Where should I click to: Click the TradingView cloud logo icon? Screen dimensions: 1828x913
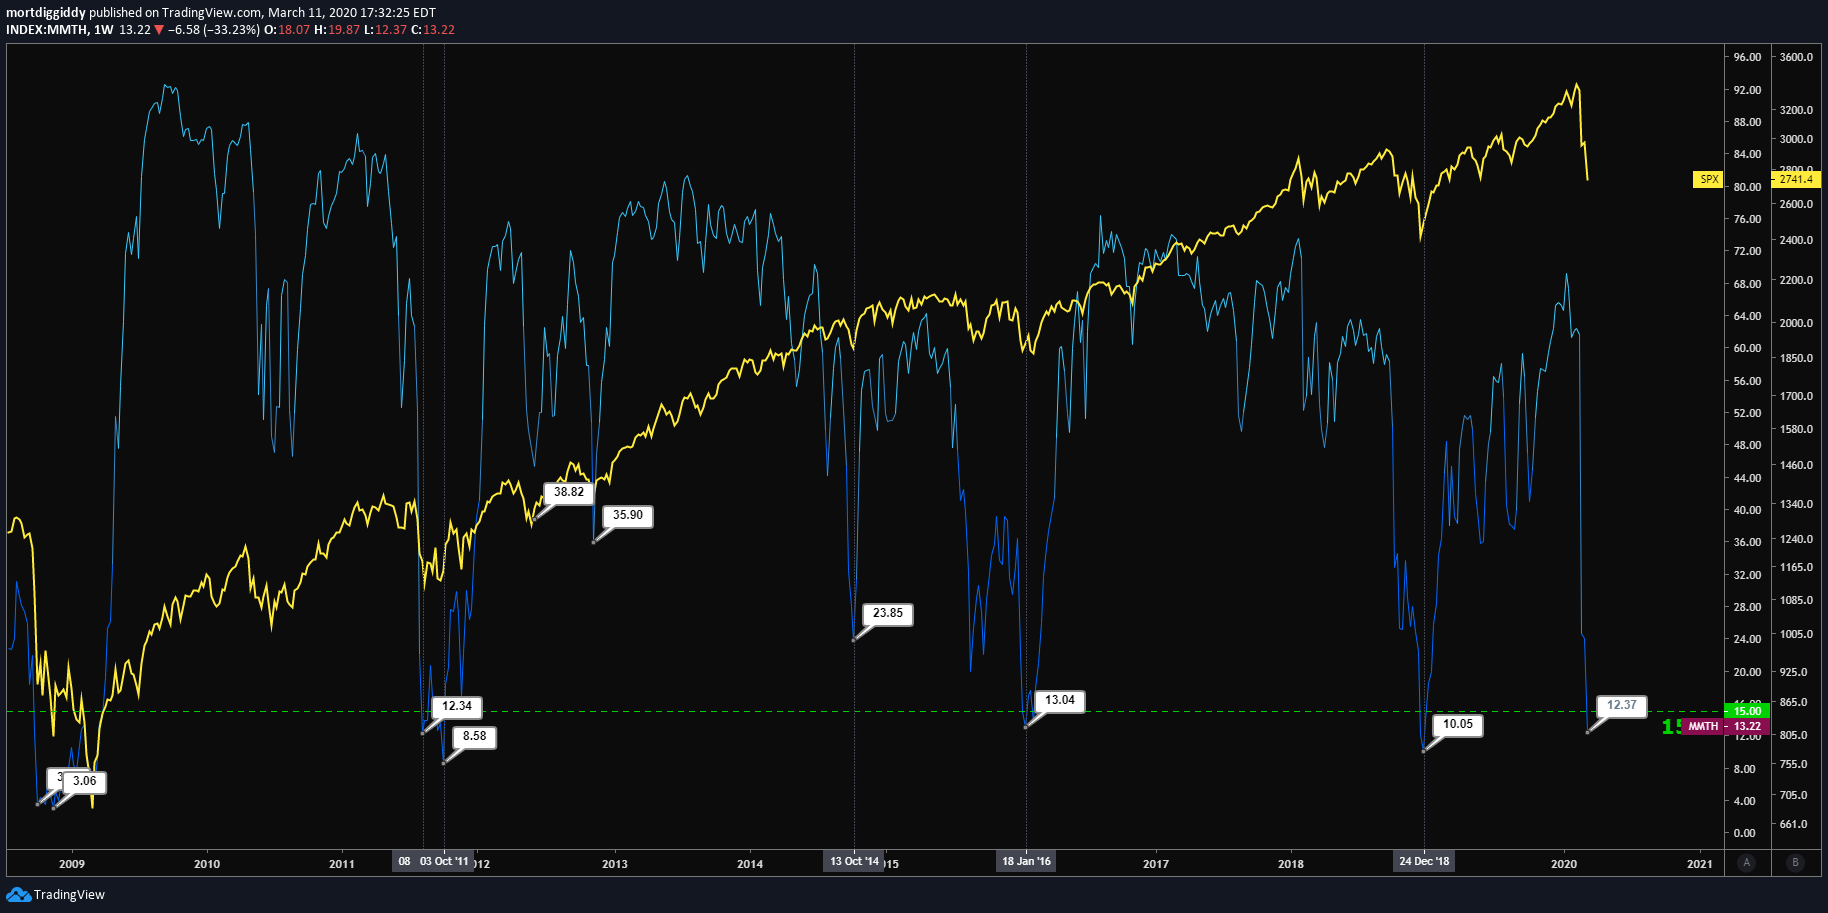pyautogui.click(x=18, y=894)
